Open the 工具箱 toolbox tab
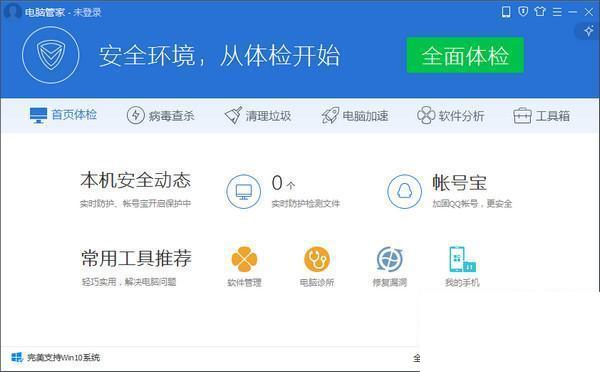Image resolution: width=600 pixels, height=372 pixels. click(x=541, y=116)
